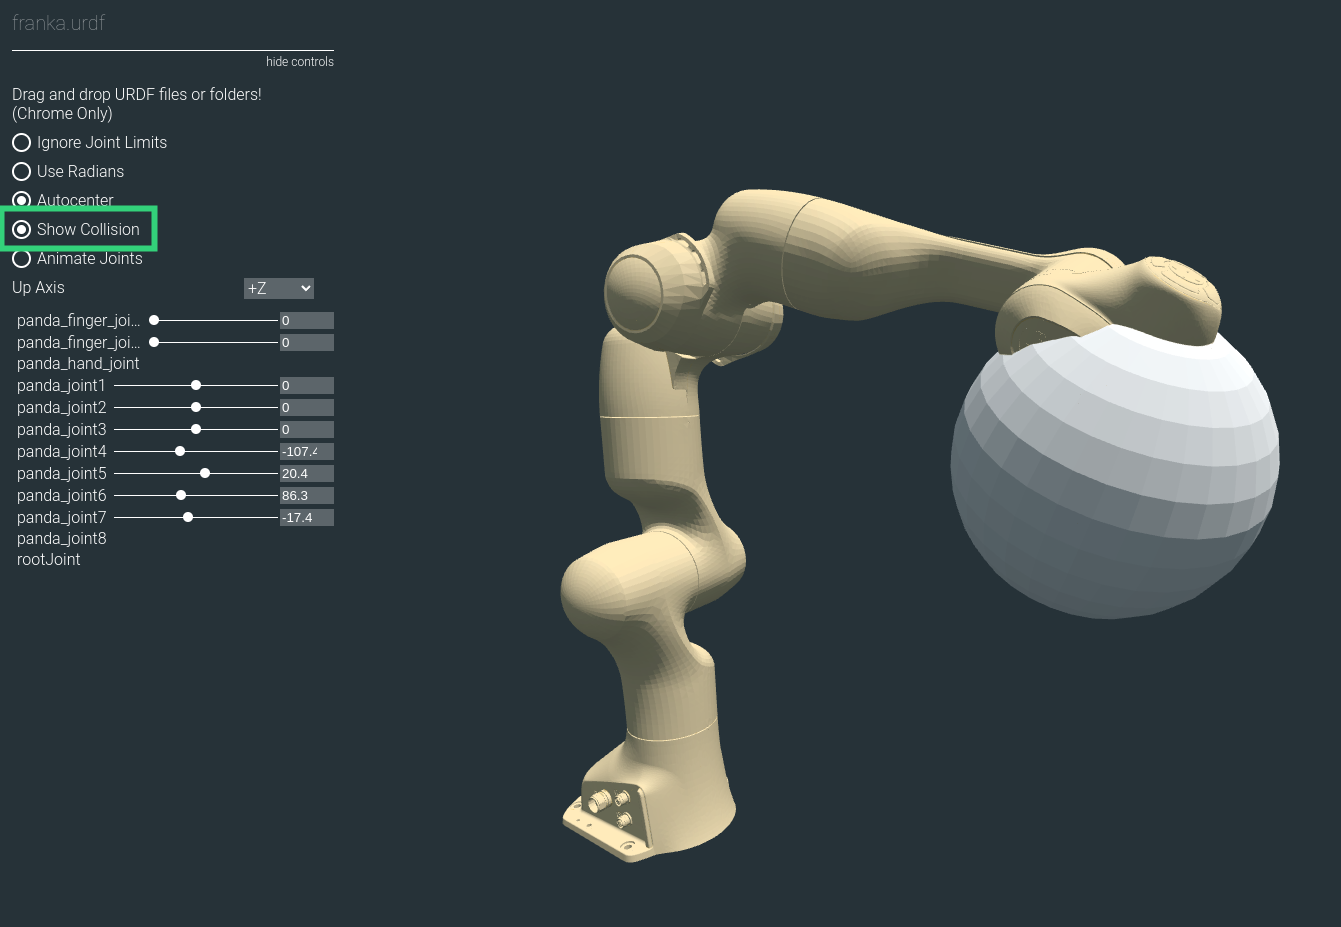The image size is (1341, 927).
Task: Click the panda_joint5 slider handle
Action: coord(204,473)
